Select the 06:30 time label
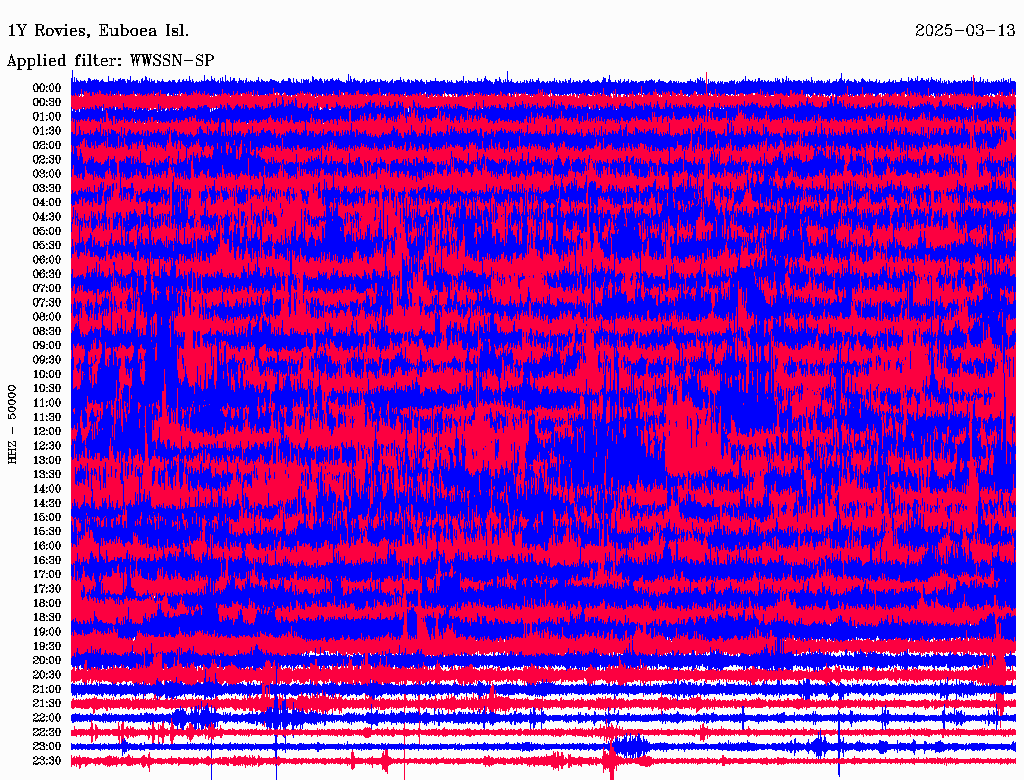This screenshot has height=780, width=1024. [47, 274]
